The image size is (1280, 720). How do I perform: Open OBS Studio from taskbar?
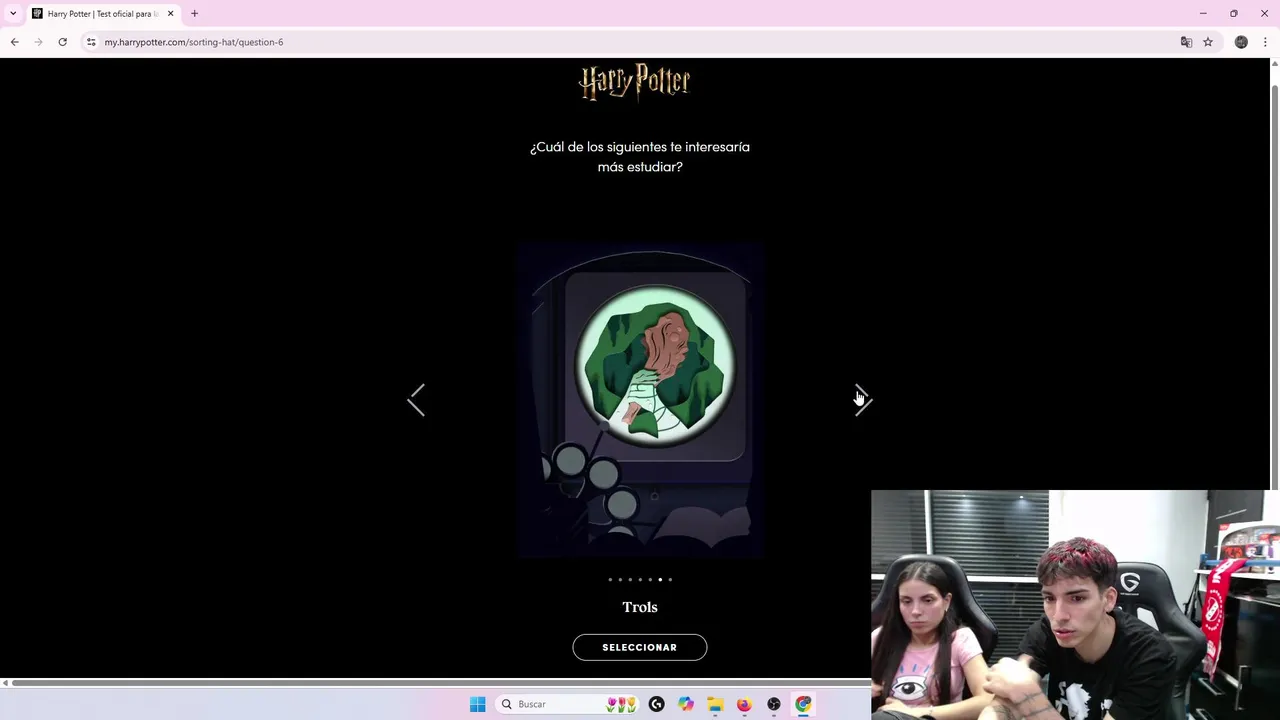click(774, 704)
